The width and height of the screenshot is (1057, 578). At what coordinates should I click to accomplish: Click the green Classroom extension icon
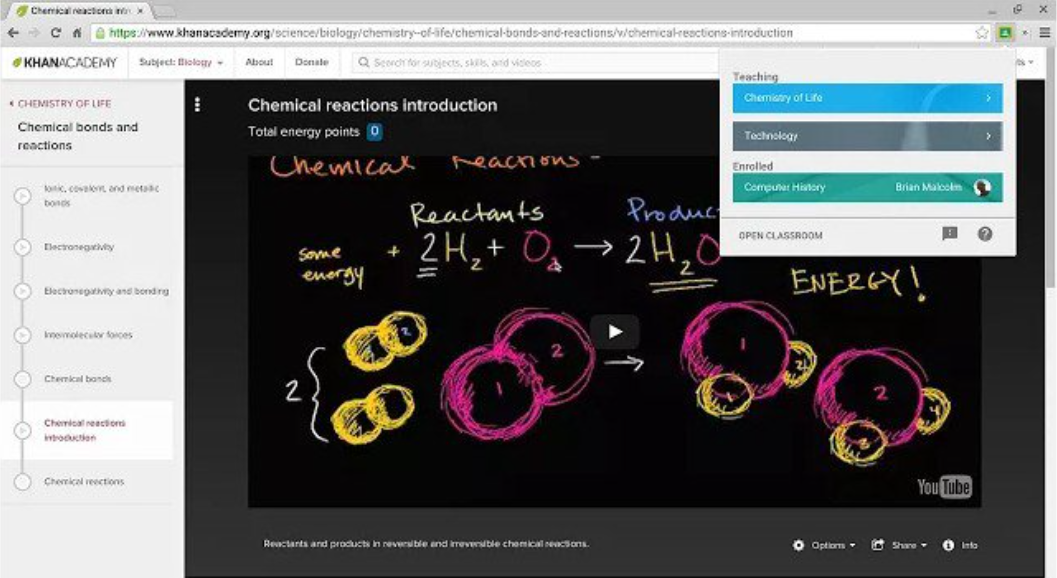tap(1004, 32)
